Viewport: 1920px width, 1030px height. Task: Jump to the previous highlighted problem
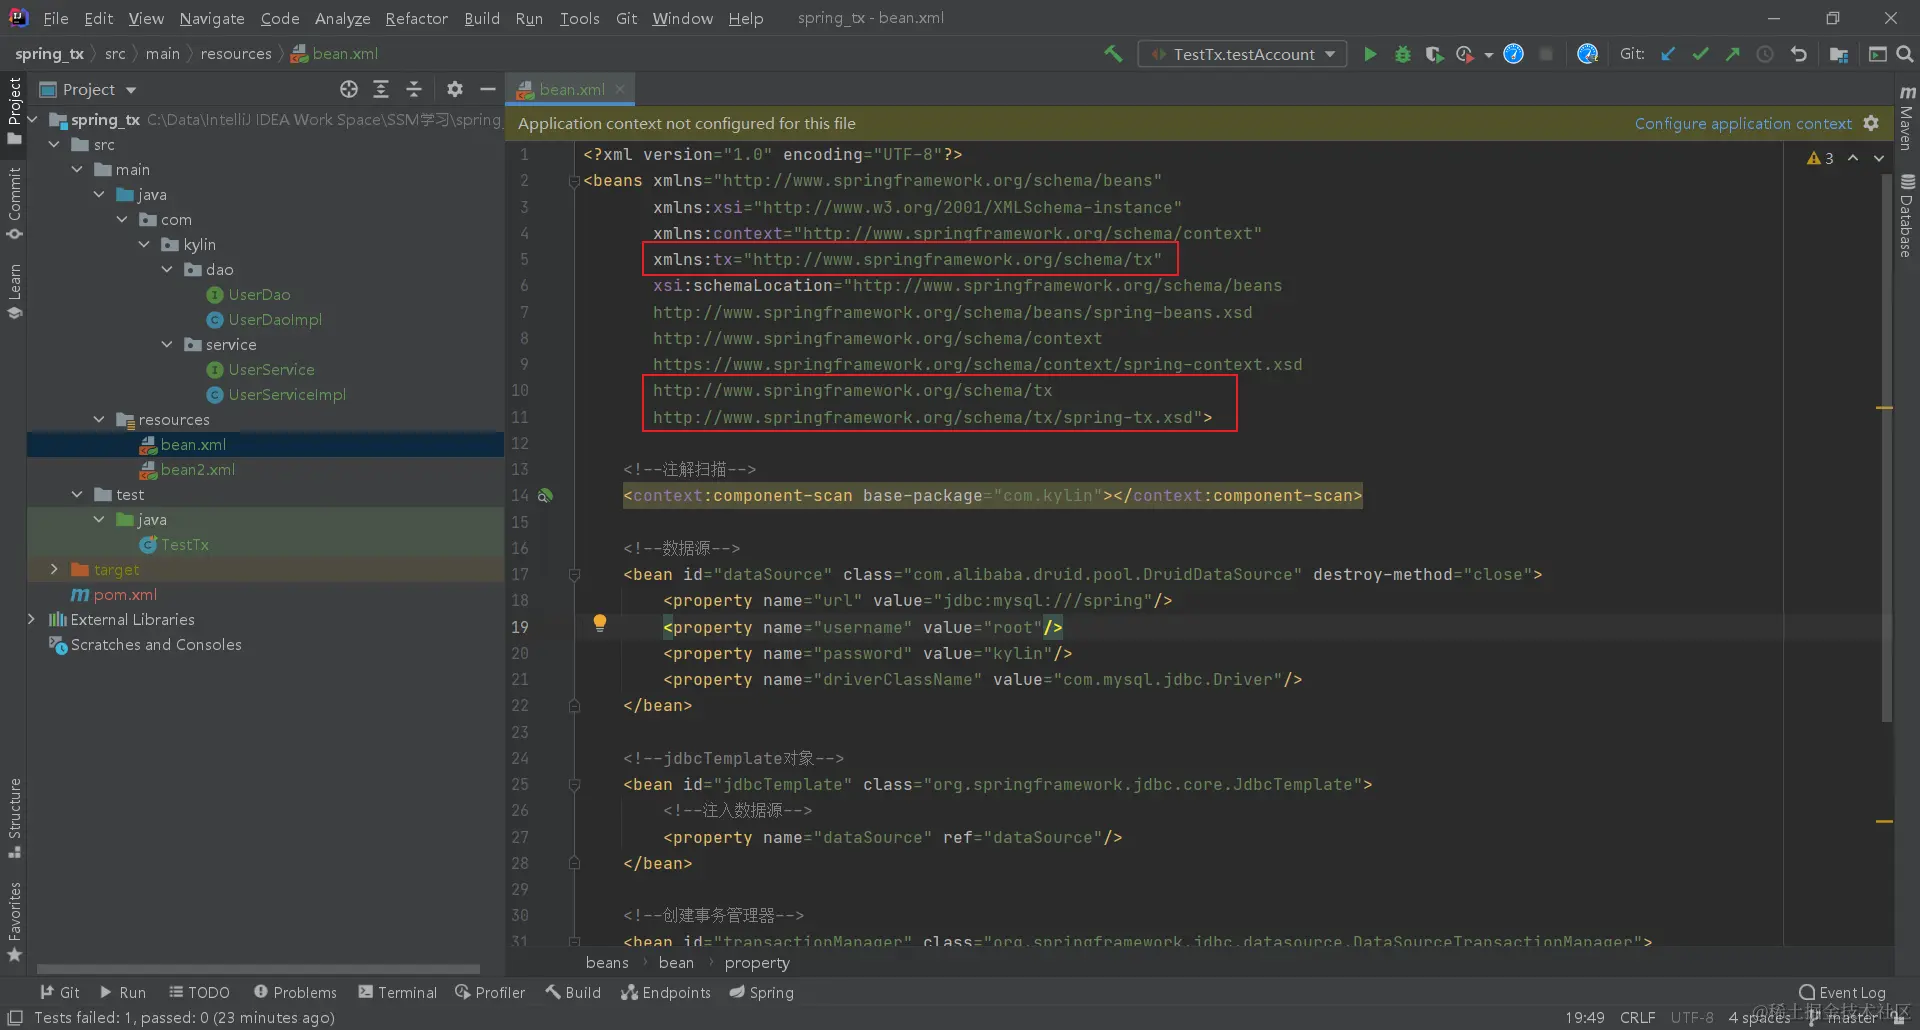click(1853, 158)
